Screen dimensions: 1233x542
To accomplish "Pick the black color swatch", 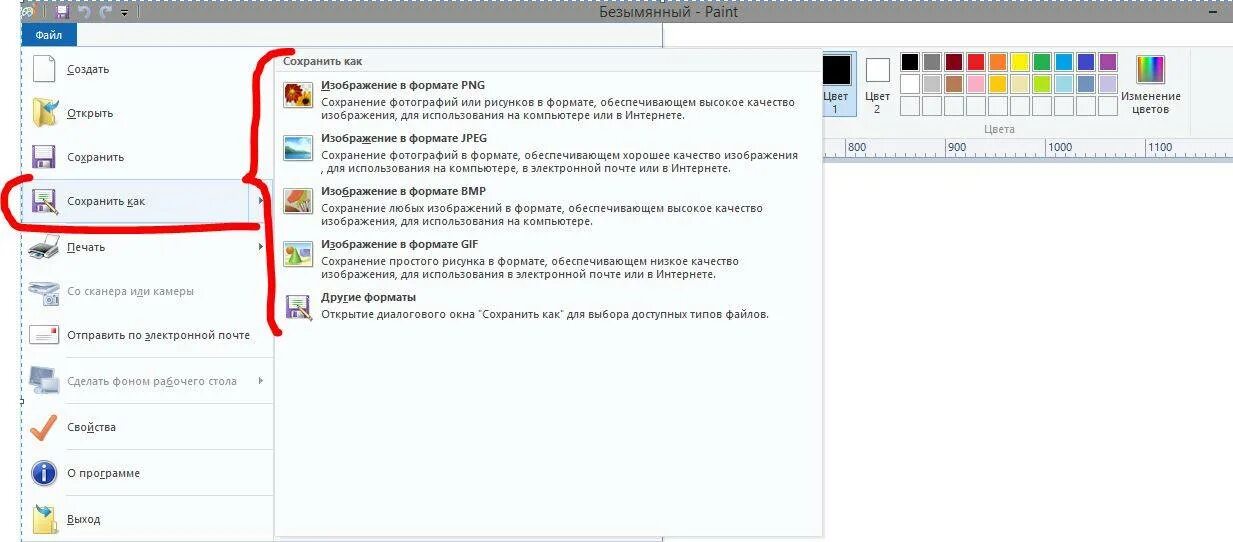I will tap(909, 62).
